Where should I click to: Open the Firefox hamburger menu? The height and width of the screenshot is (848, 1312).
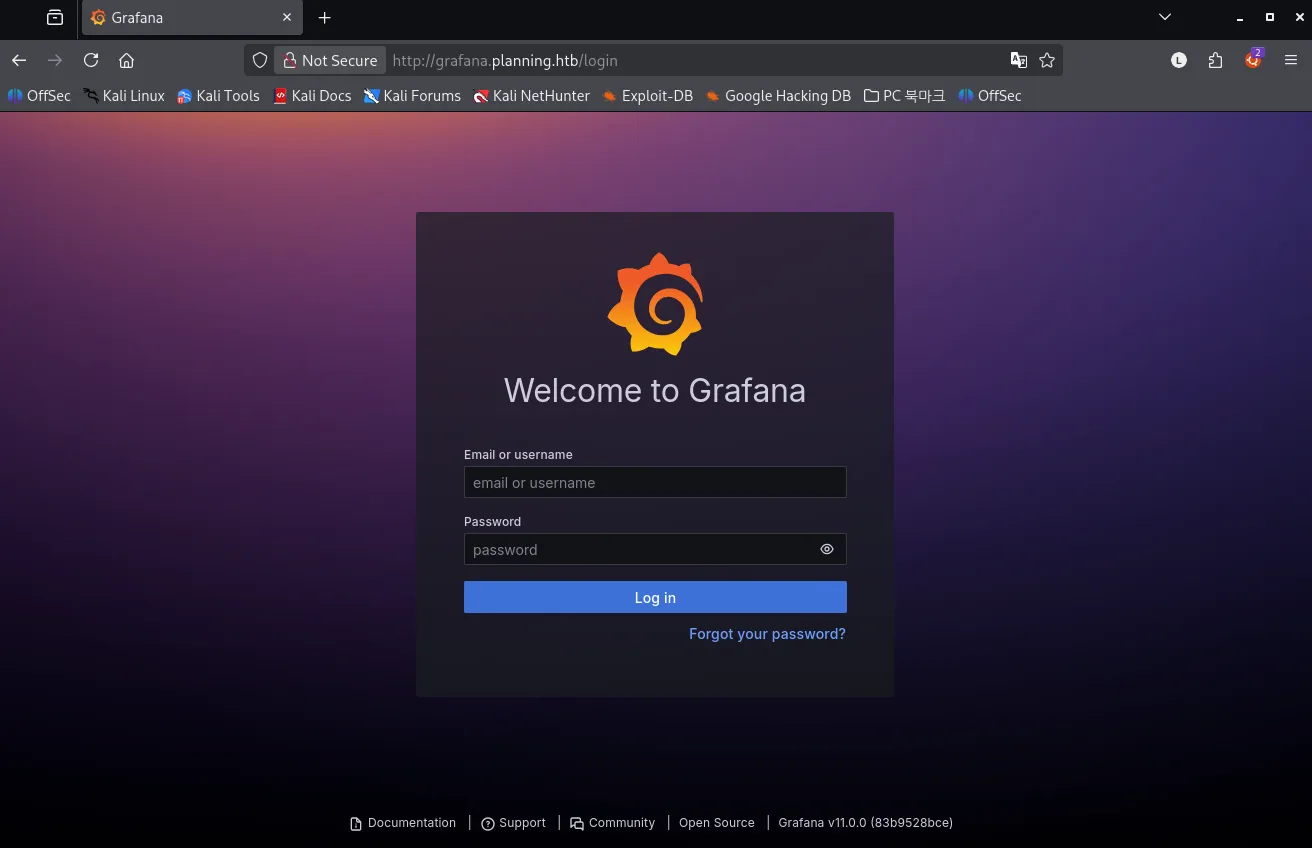coord(1291,60)
